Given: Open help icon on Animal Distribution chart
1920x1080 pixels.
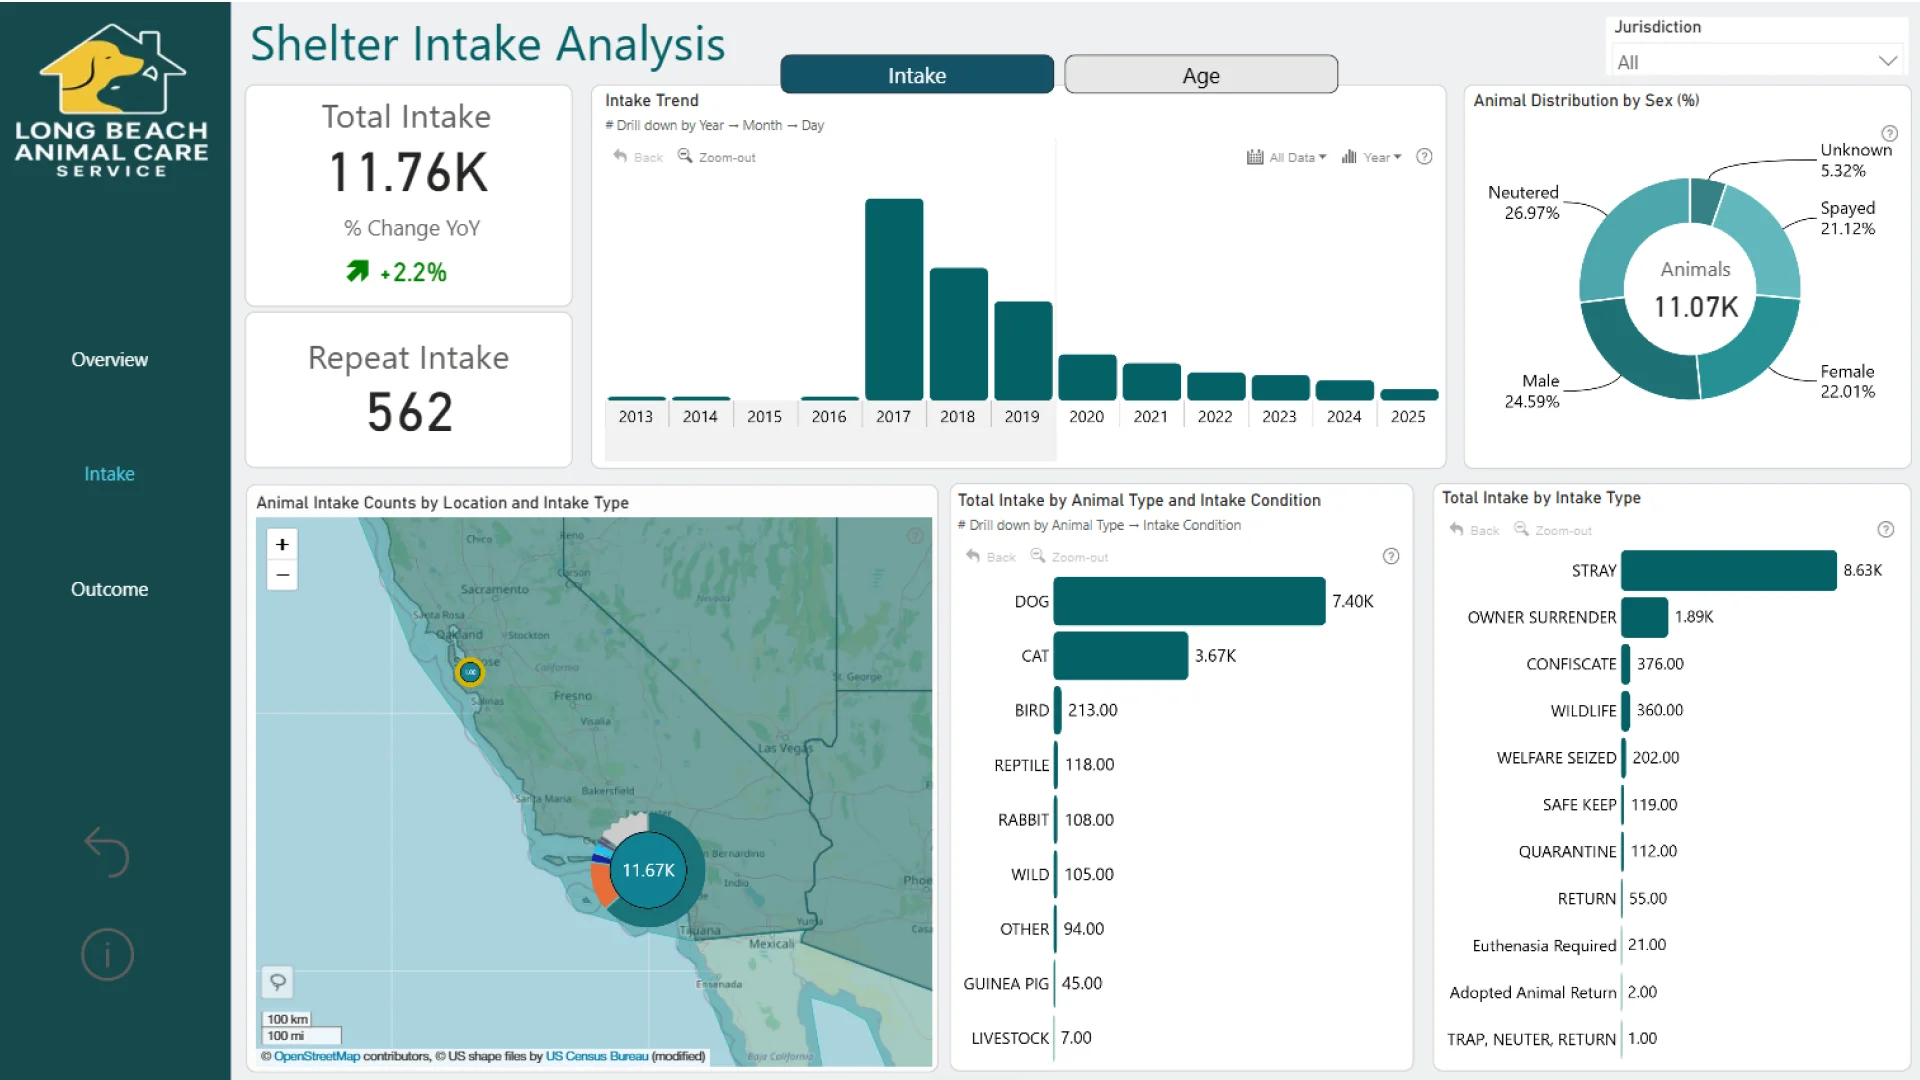Looking at the screenshot, I should [1889, 133].
